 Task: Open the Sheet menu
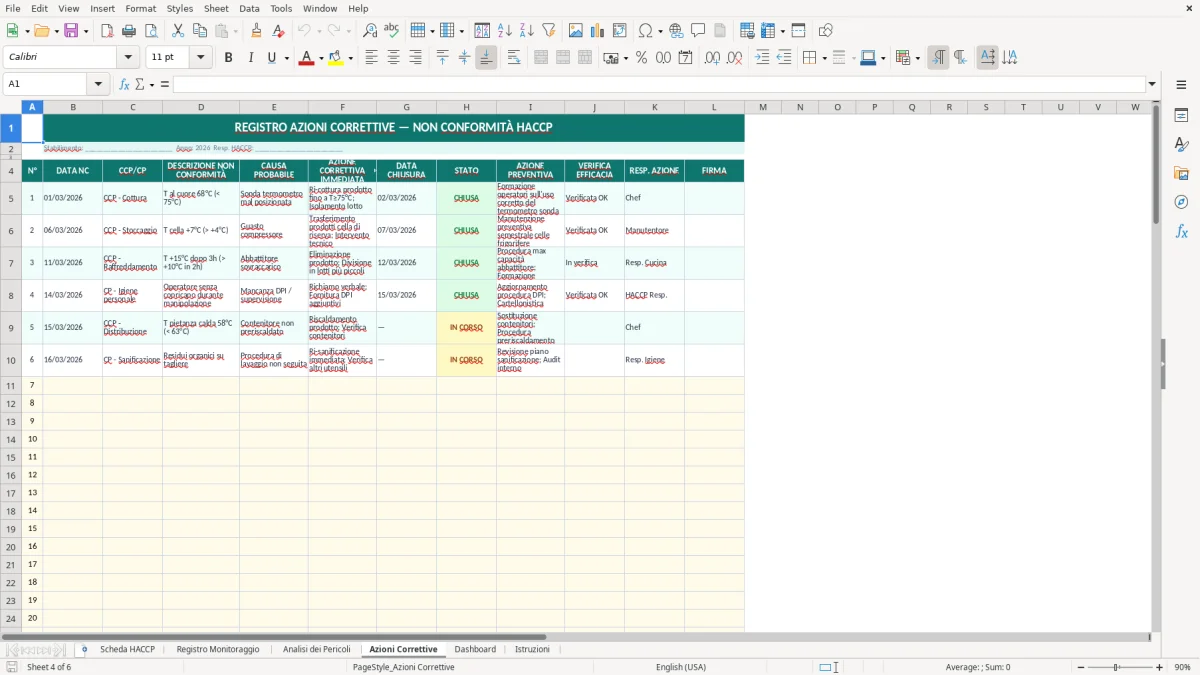[x=216, y=8]
